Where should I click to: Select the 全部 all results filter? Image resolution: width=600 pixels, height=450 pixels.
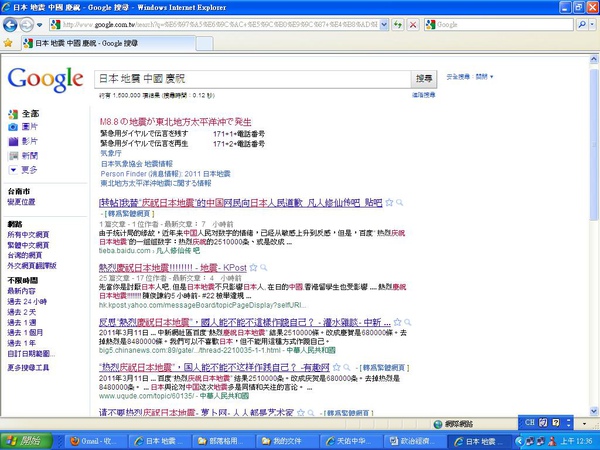point(30,114)
